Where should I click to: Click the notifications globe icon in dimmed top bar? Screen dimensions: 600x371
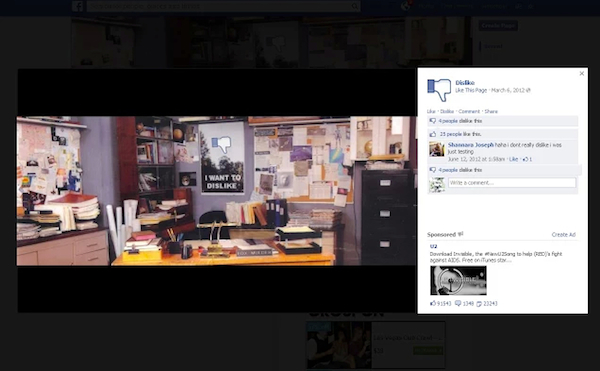pos(406,6)
